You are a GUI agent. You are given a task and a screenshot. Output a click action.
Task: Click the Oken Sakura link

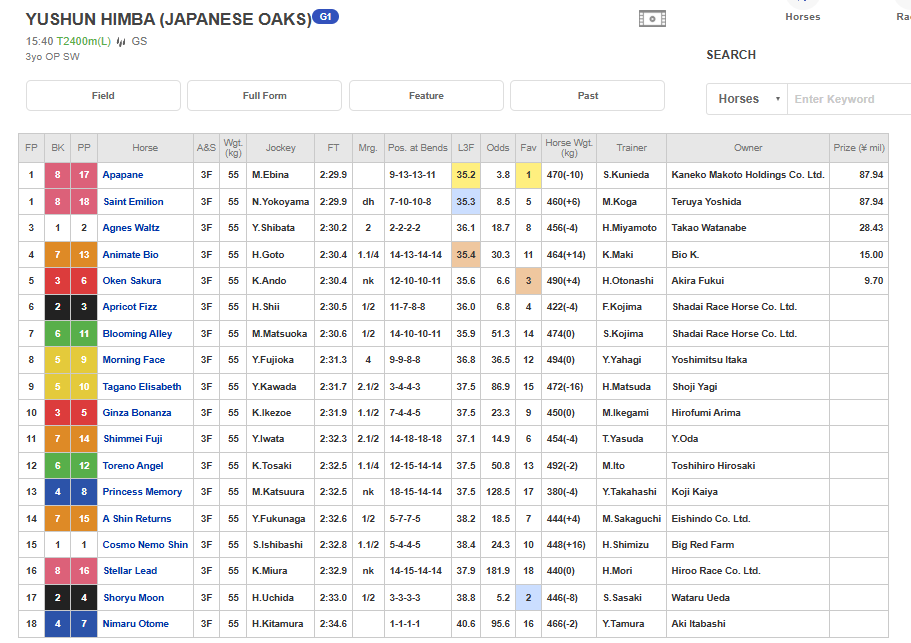pyautogui.click(x=132, y=281)
